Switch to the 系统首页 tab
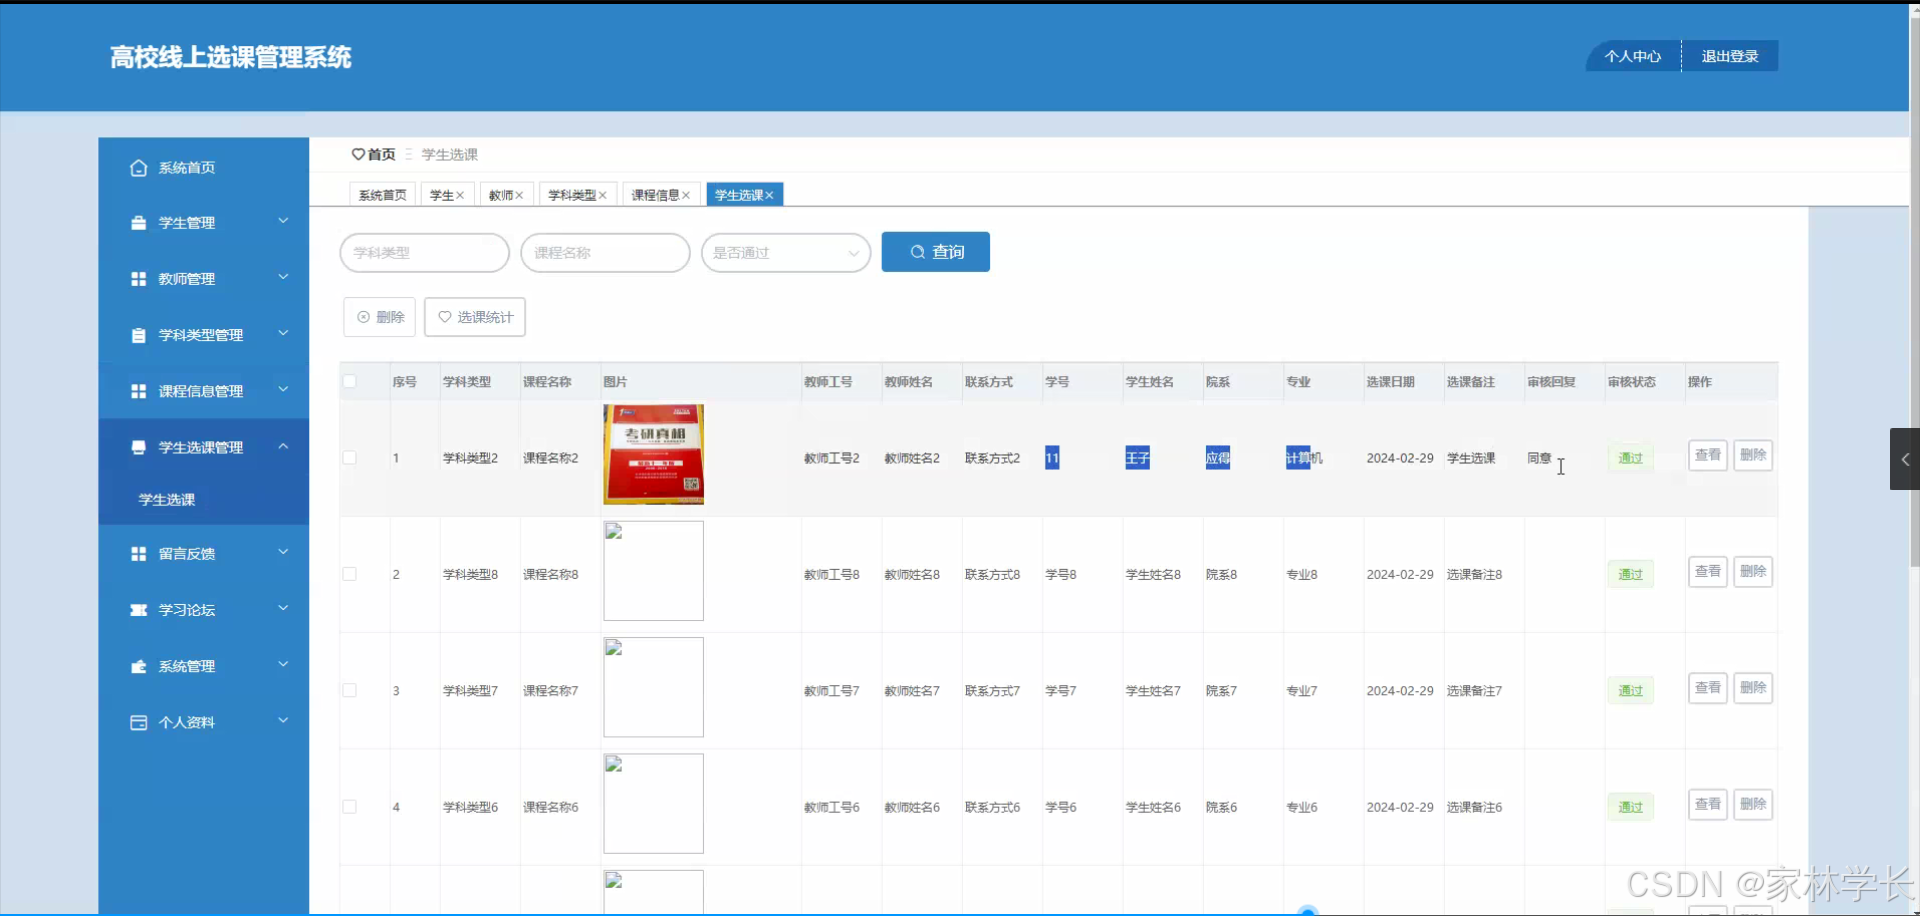 (x=382, y=195)
